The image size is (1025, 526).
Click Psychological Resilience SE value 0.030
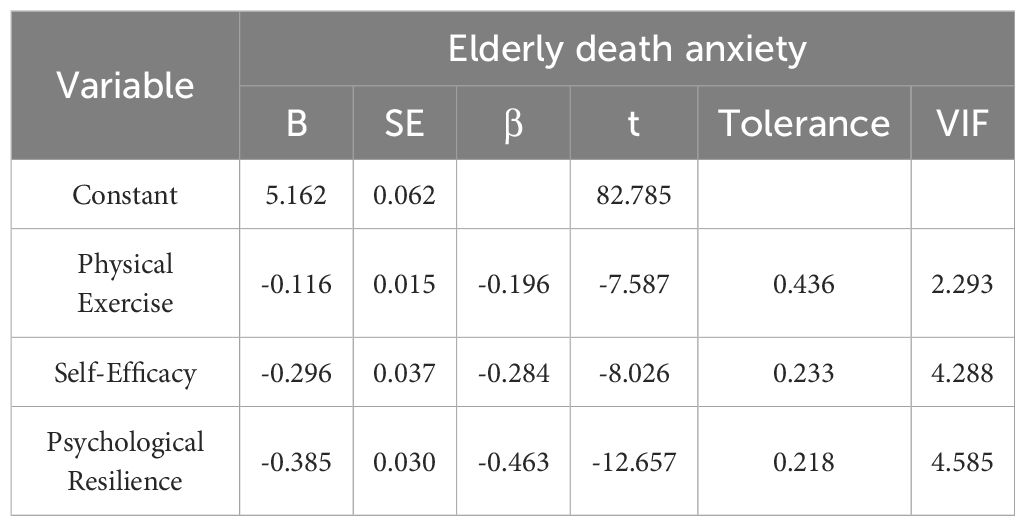pyautogui.click(x=404, y=462)
